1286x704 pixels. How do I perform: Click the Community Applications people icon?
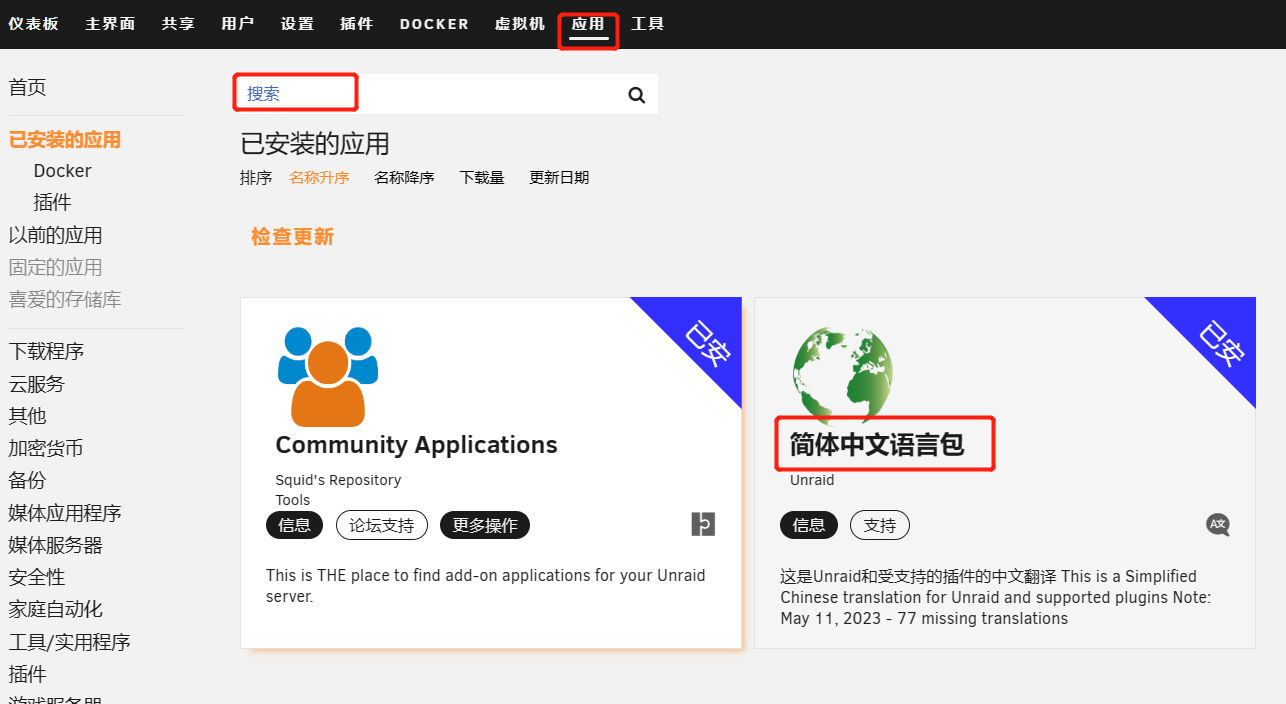coord(327,377)
